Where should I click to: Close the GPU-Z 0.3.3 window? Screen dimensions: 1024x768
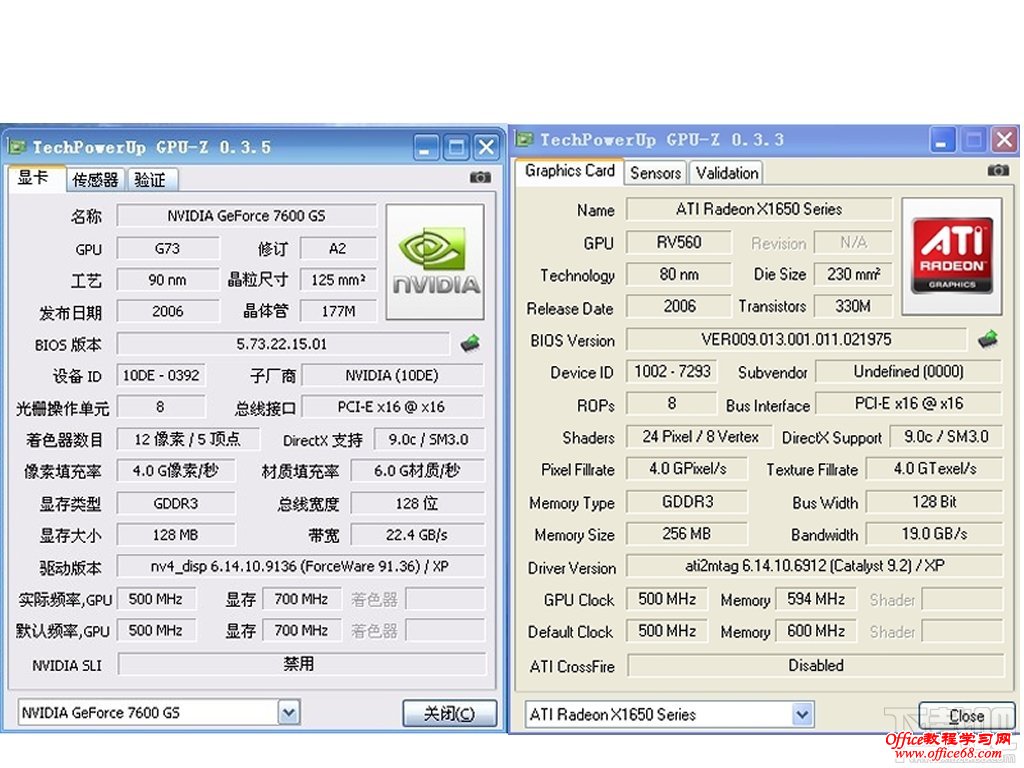pyautogui.click(x=1004, y=139)
